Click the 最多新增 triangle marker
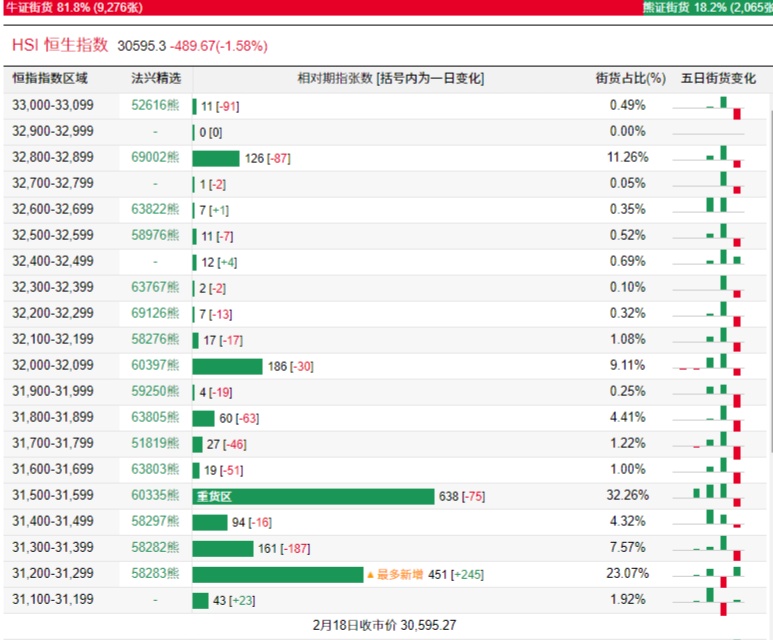The height and width of the screenshot is (640, 773). (370, 575)
